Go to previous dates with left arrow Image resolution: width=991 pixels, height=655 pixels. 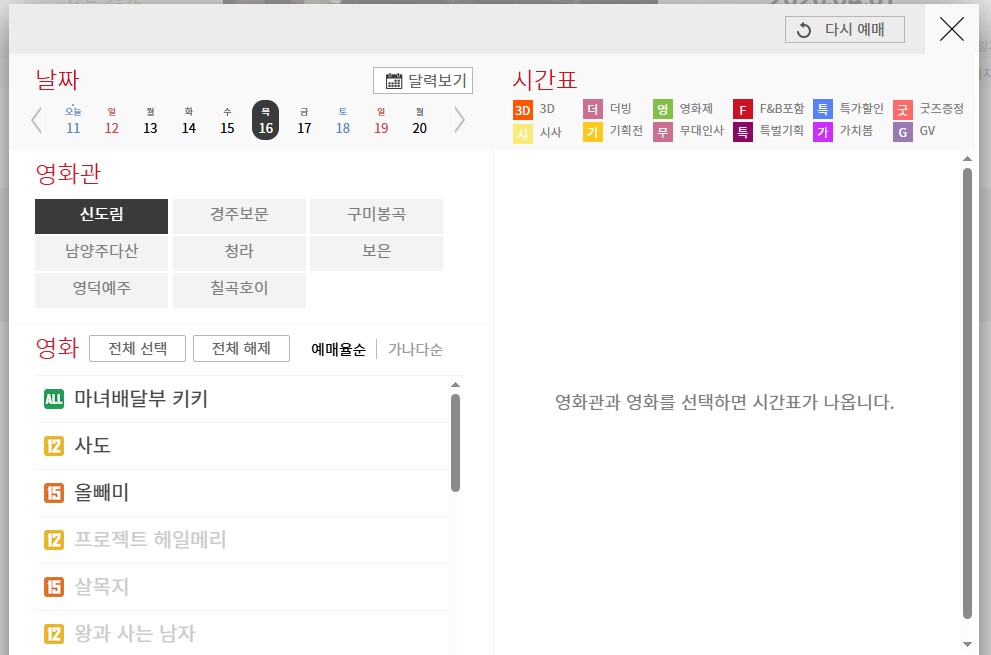[x=37, y=120]
